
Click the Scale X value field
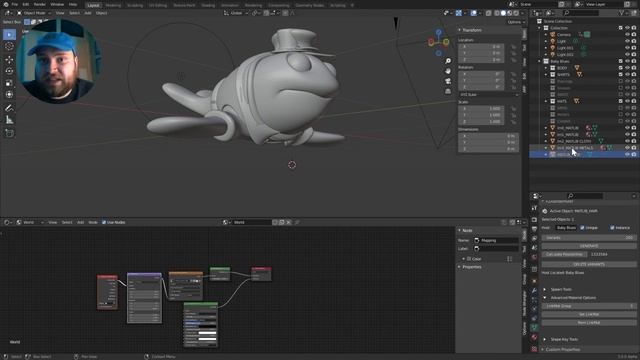(x=481, y=109)
